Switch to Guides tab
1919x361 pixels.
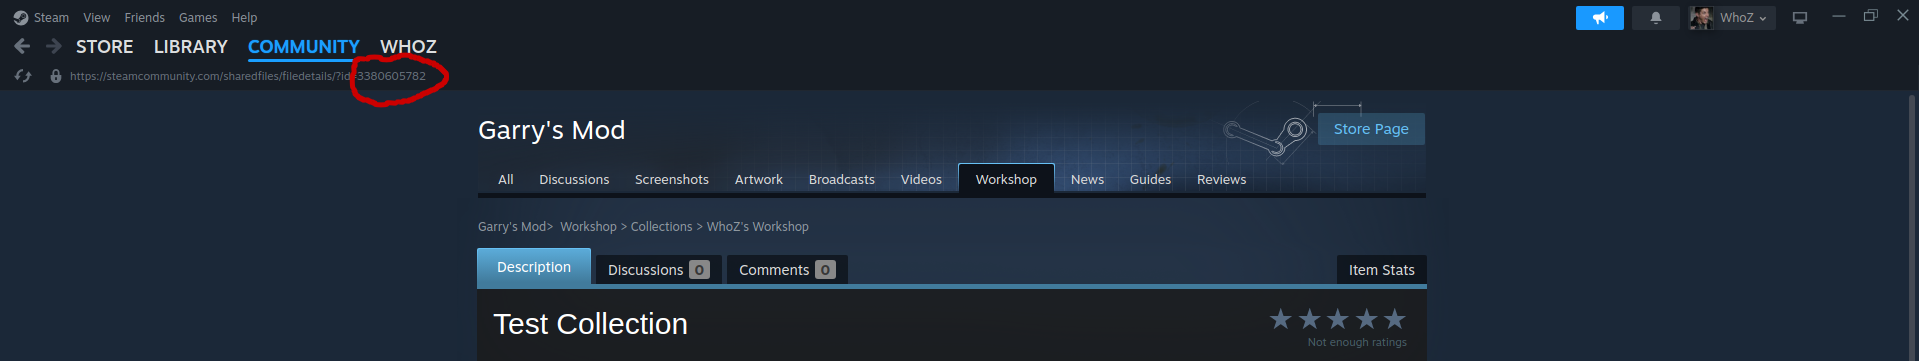point(1150,179)
